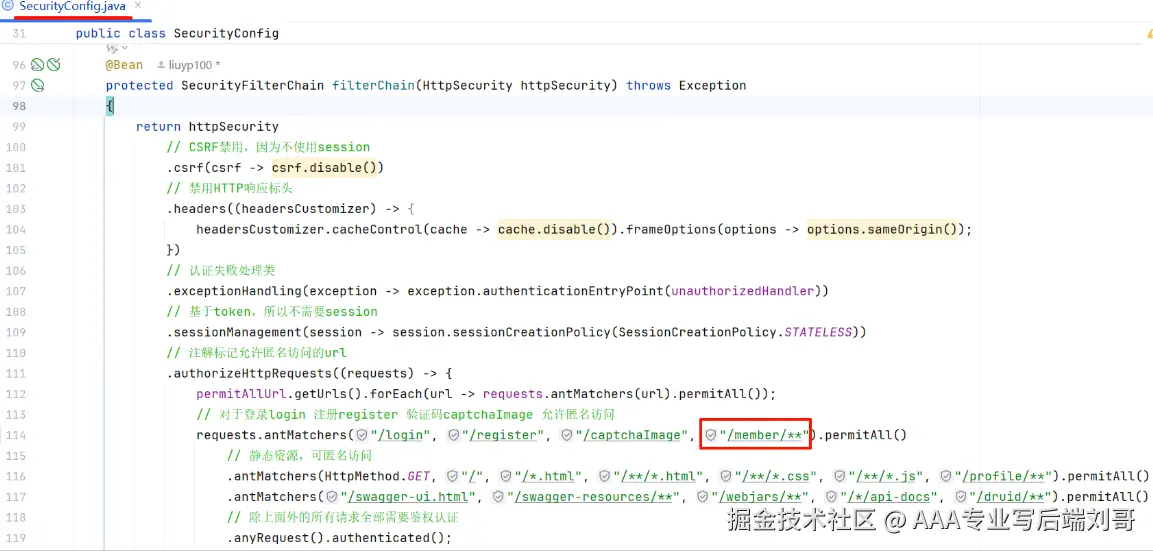Click the shield icon before "/captchaImage"
The image size is (1153, 551).
(x=566, y=435)
